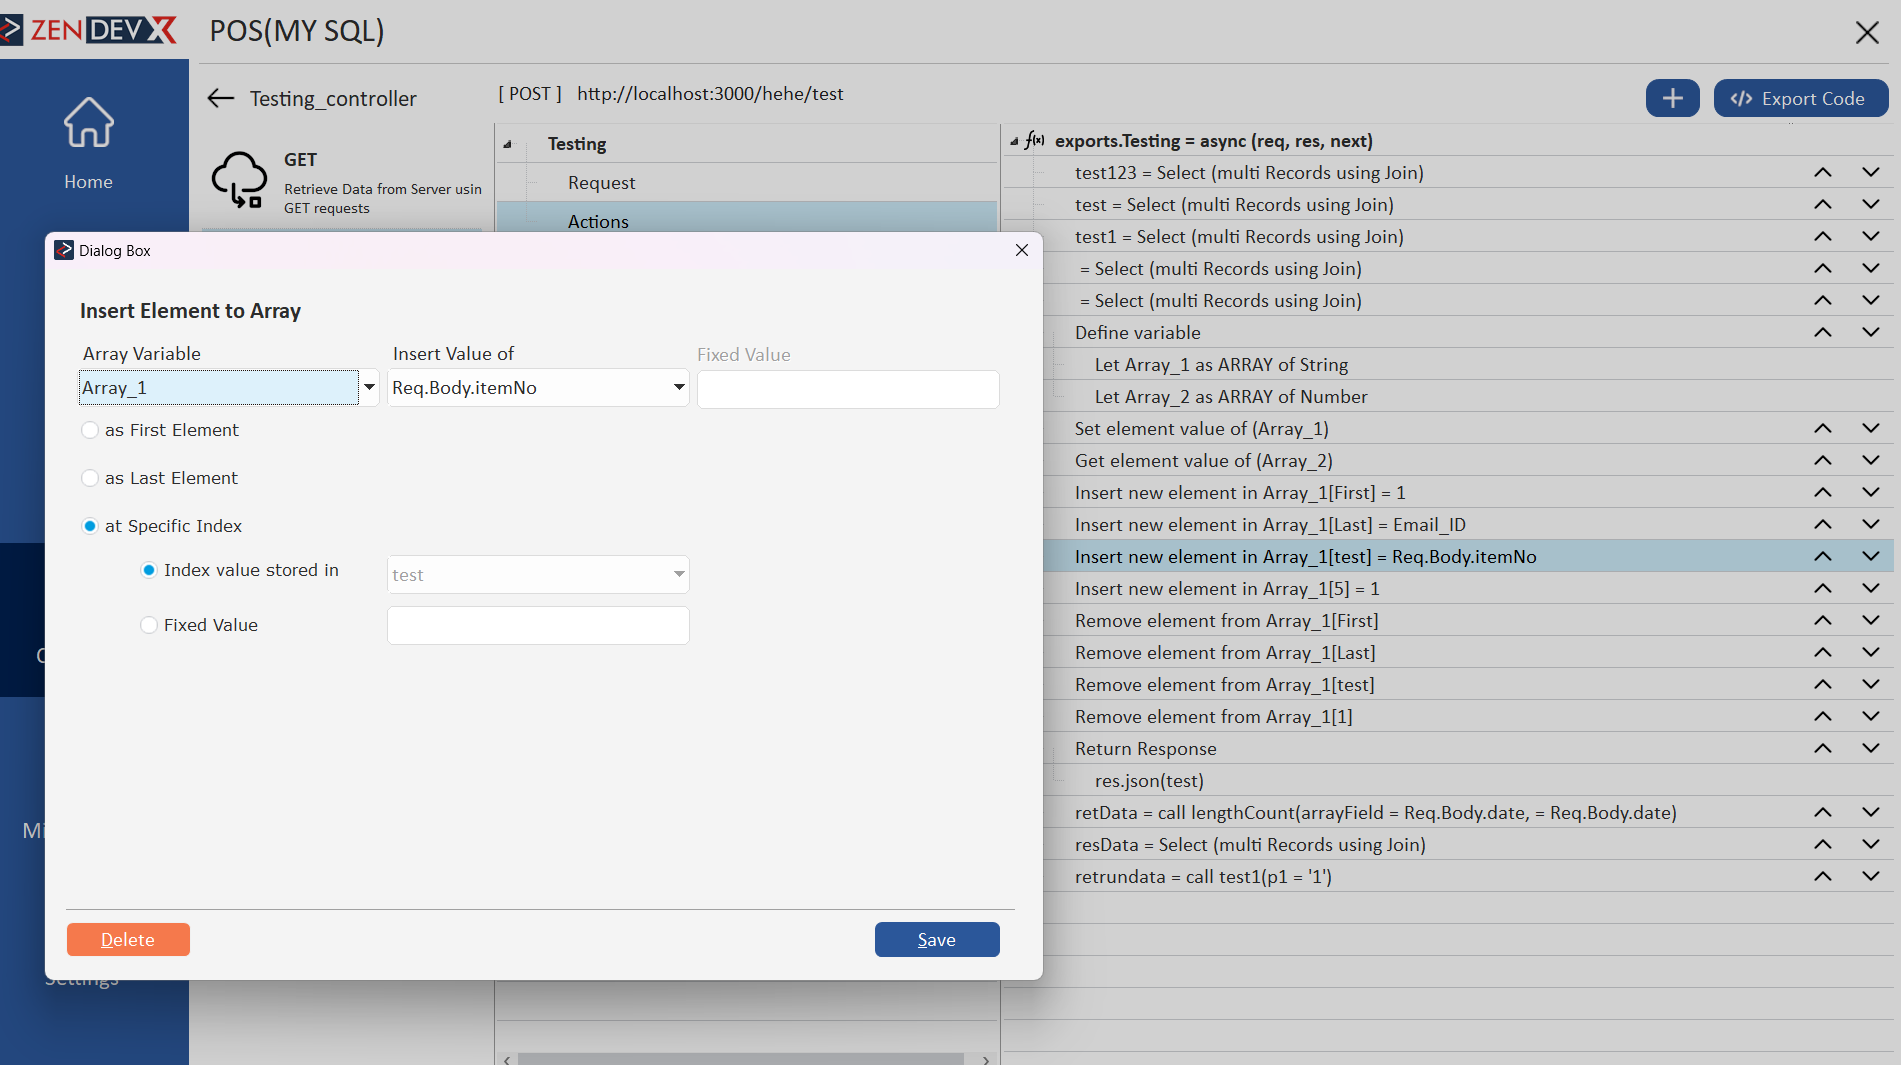1901x1065 pixels.
Task: Choose the Fixed Value index radio button
Action: [x=149, y=625]
